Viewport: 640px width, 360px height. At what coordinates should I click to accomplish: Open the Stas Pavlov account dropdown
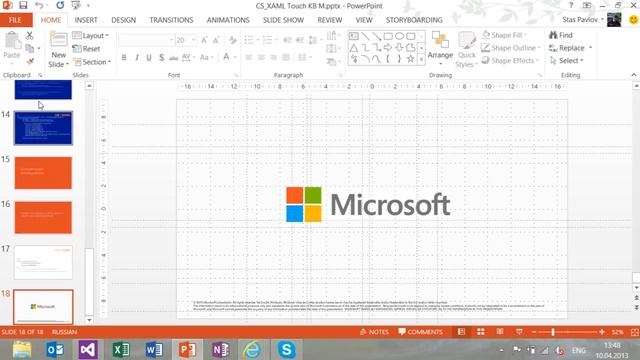[x=583, y=20]
